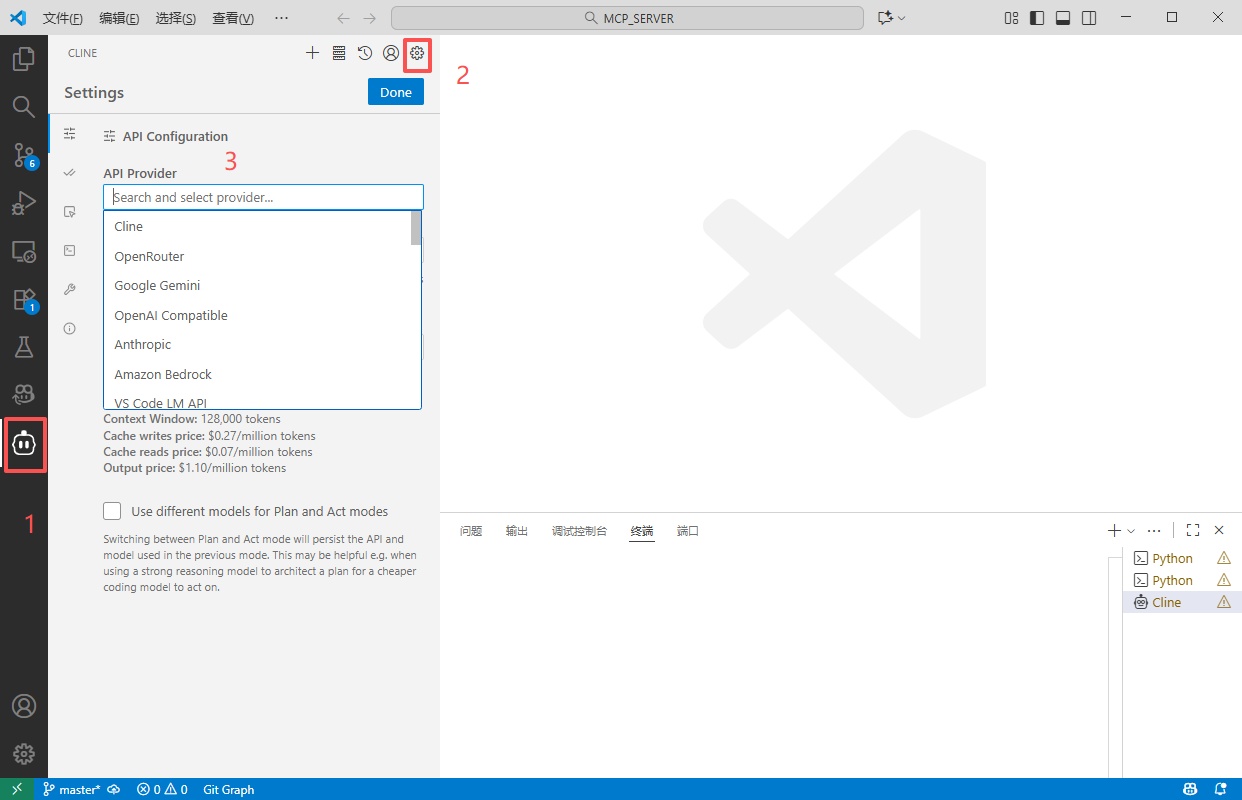Open the 编辑(E) menu
1242x800 pixels.
coord(120,18)
